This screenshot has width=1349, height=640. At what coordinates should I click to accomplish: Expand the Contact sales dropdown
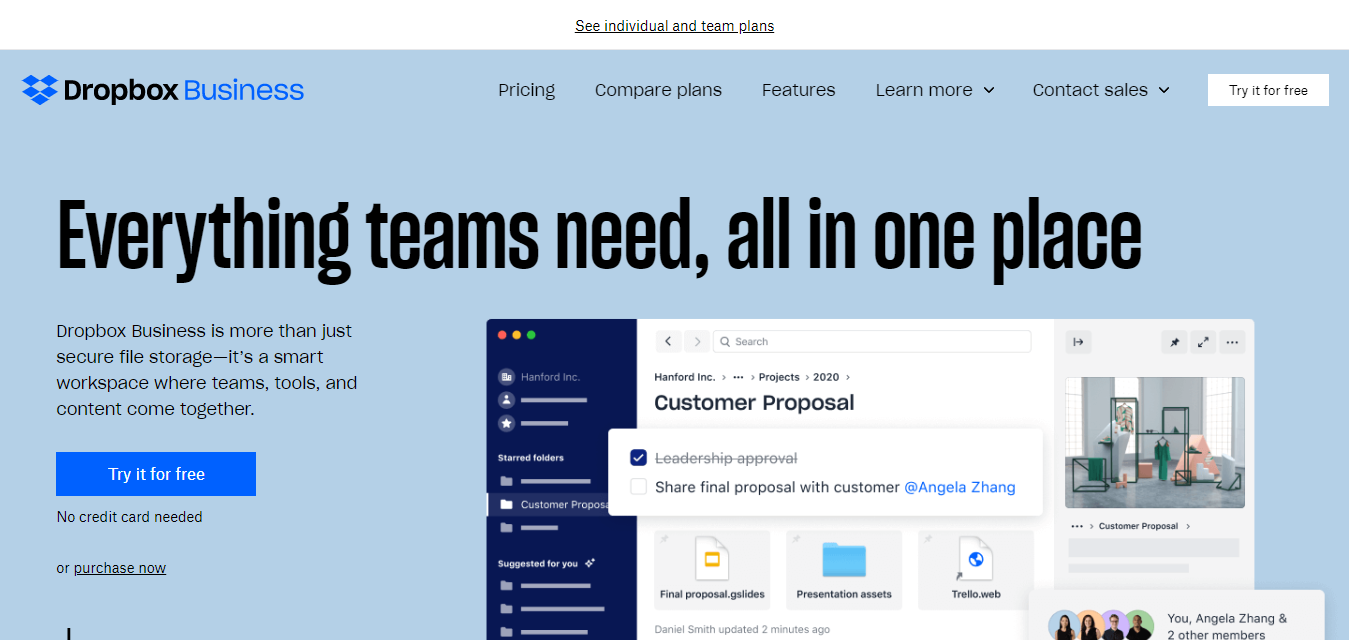[x=1100, y=90]
